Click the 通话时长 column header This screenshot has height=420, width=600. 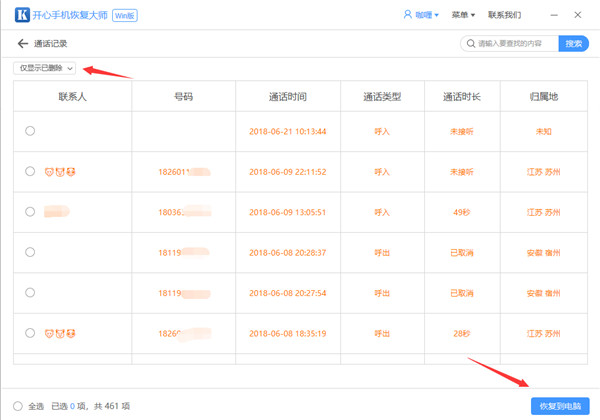[x=462, y=96]
